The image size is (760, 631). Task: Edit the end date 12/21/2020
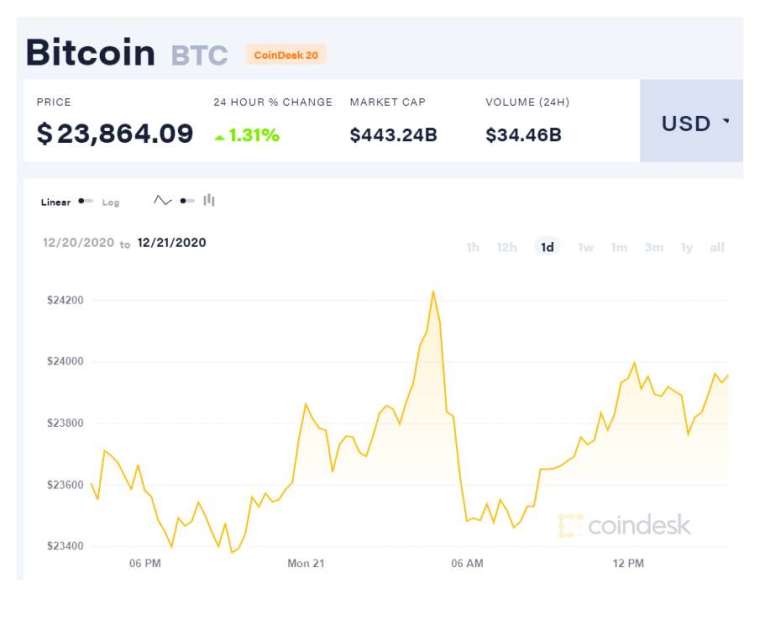pos(172,242)
